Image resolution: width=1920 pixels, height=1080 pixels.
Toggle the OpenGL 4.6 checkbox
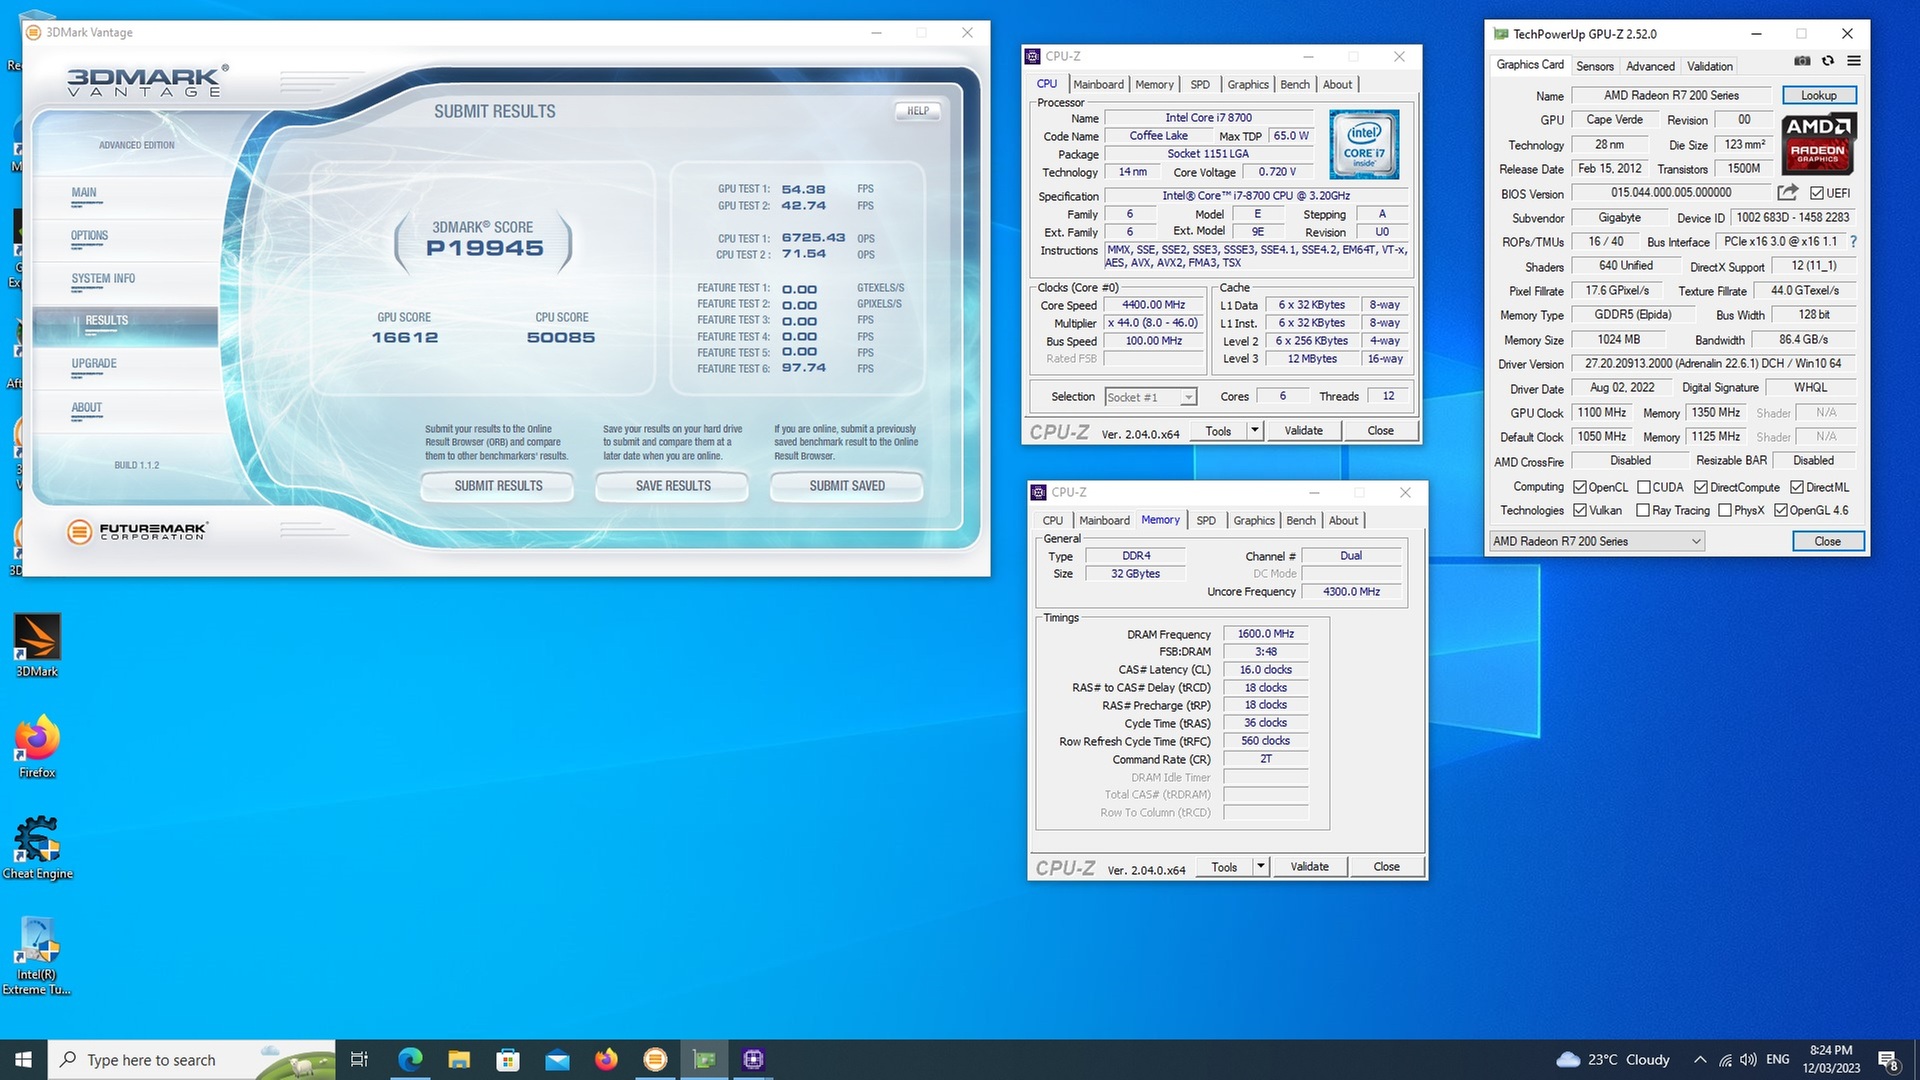point(1781,510)
